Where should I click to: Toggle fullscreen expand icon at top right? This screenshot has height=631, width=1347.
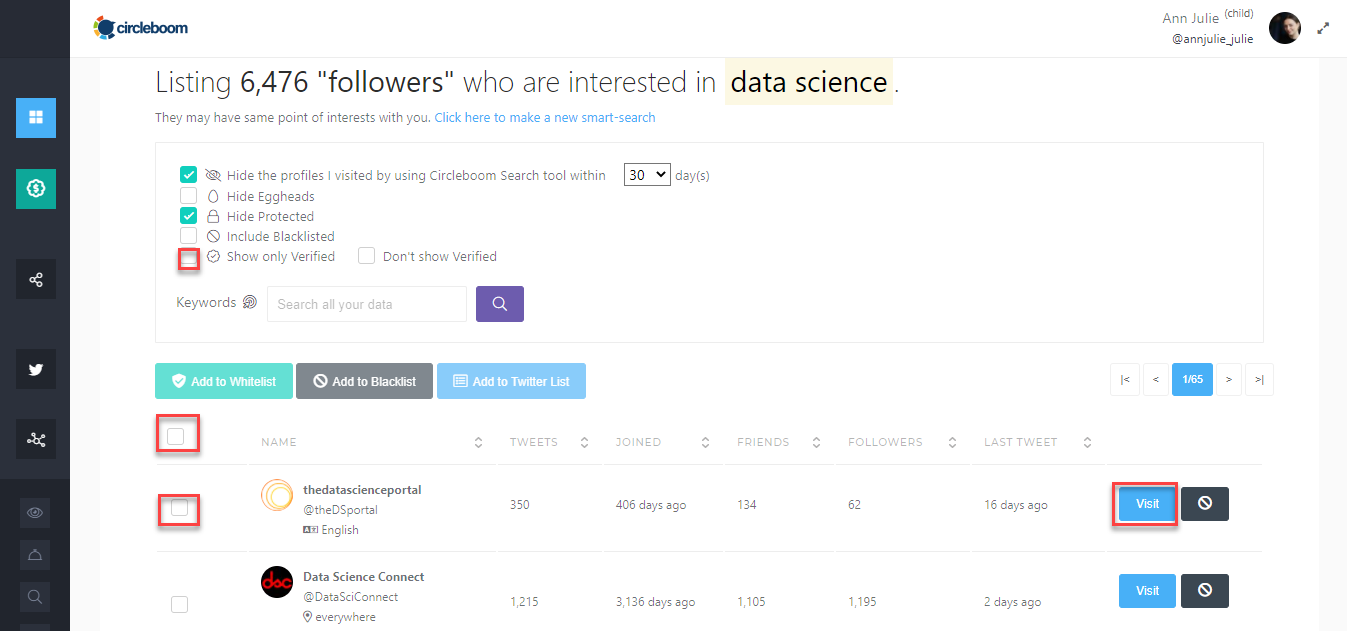tap(1324, 29)
